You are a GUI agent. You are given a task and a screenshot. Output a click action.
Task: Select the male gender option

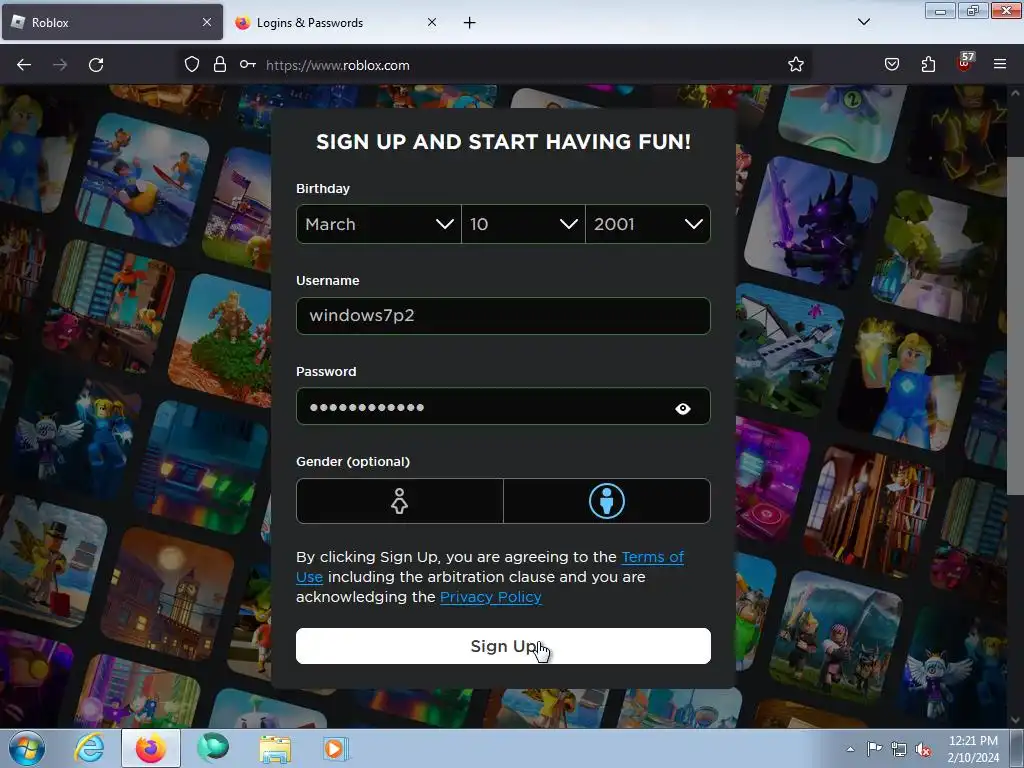(607, 501)
